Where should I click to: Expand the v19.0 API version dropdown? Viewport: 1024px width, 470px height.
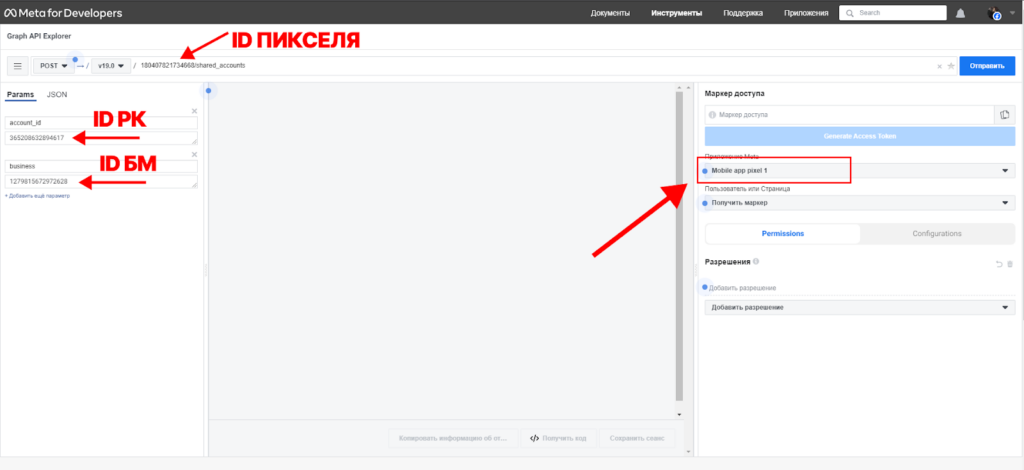coord(110,66)
